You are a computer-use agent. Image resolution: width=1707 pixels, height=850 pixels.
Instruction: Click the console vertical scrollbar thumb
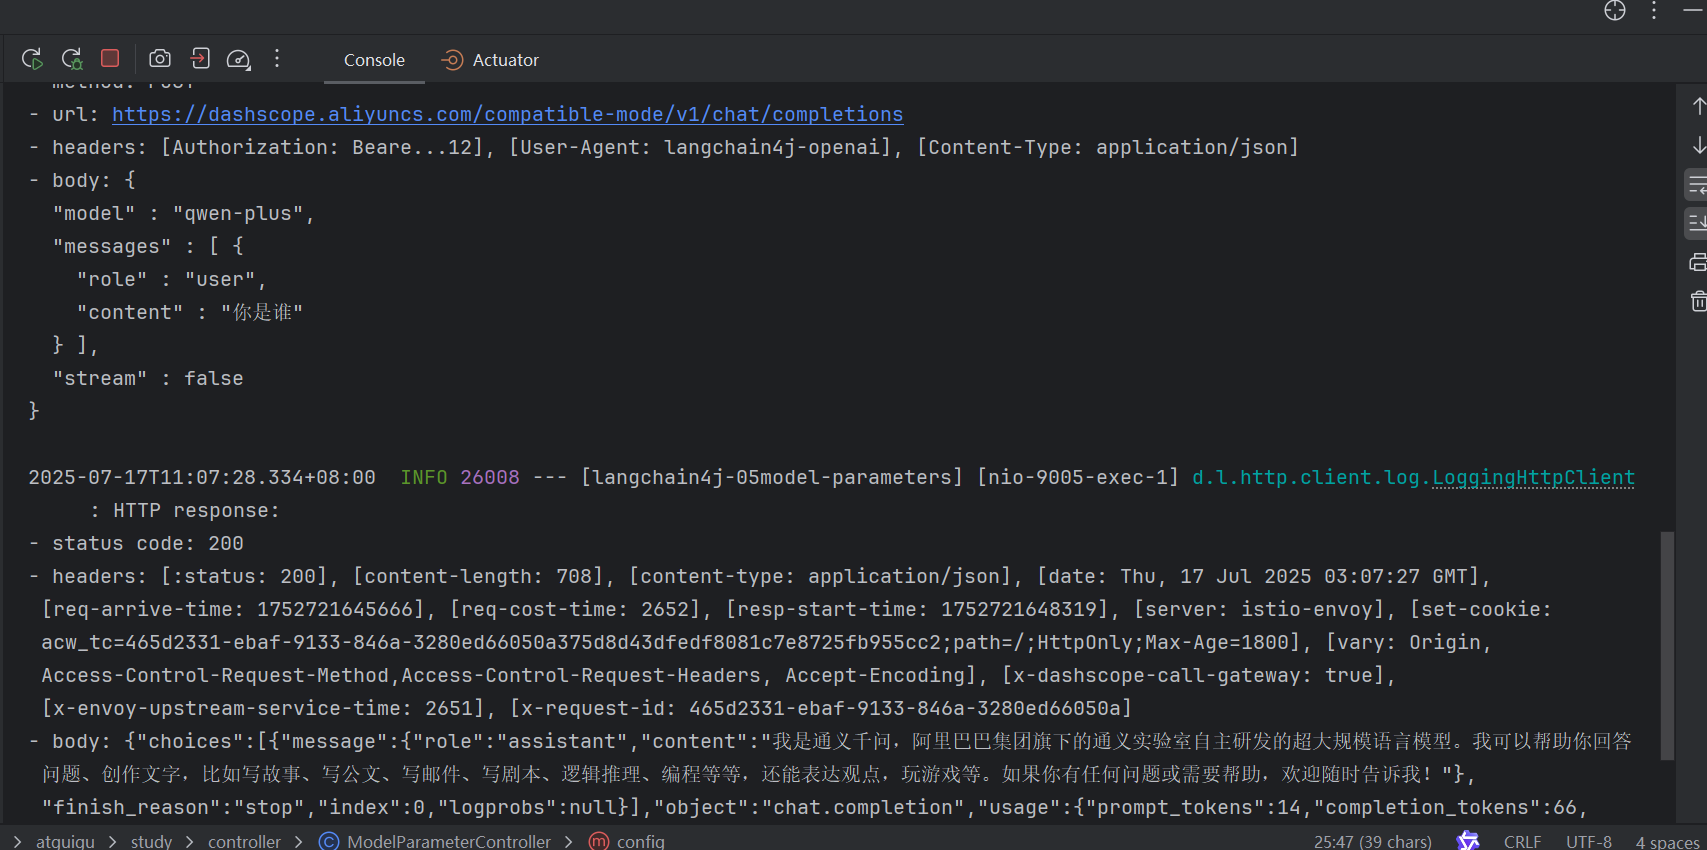pyautogui.click(x=1666, y=645)
